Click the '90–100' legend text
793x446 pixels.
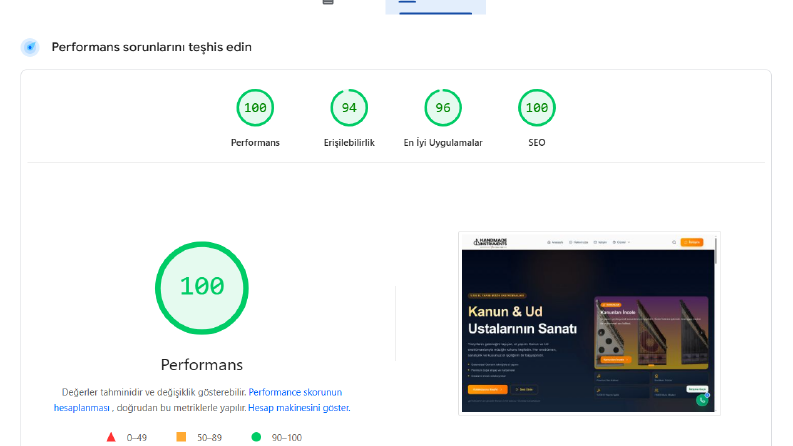pos(287,437)
